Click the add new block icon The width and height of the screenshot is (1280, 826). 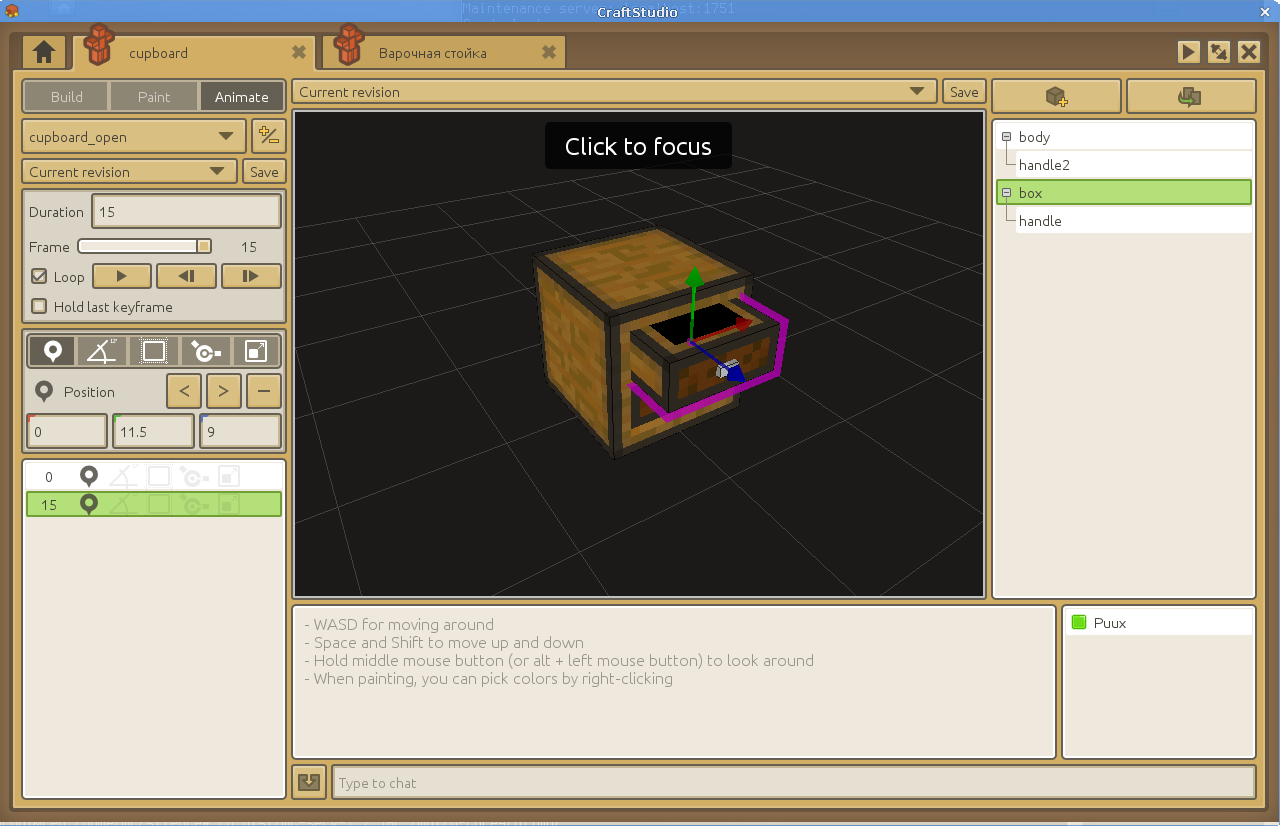click(x=1056, y=97)
